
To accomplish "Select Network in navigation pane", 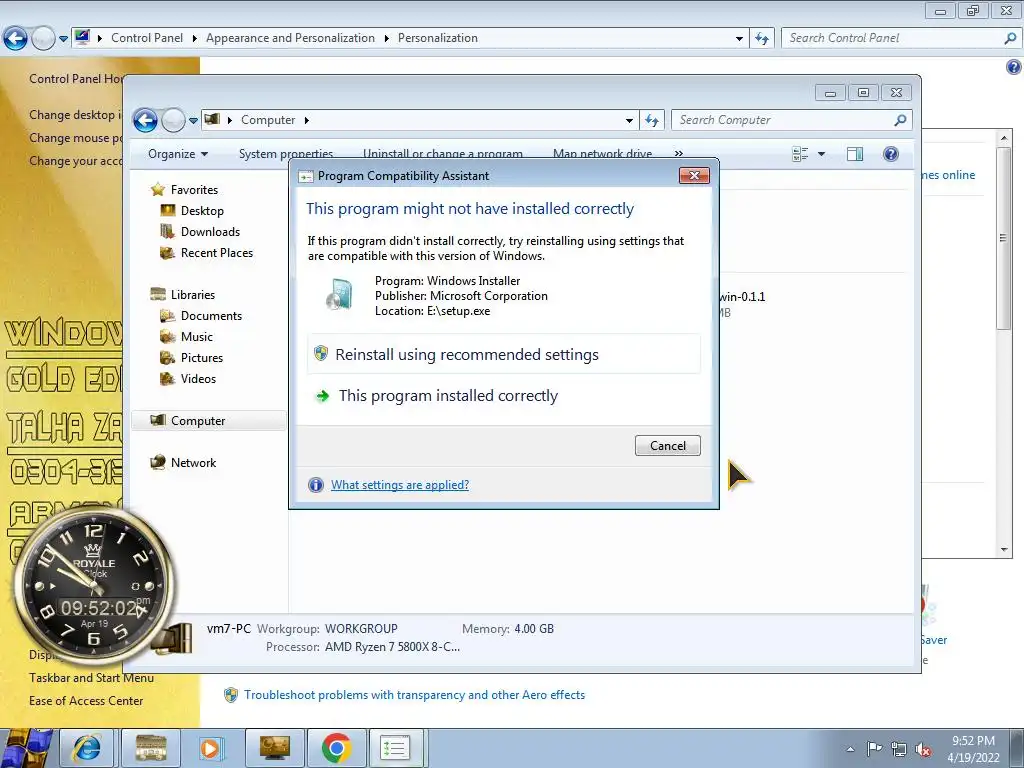I will click(x=193, y=462).
